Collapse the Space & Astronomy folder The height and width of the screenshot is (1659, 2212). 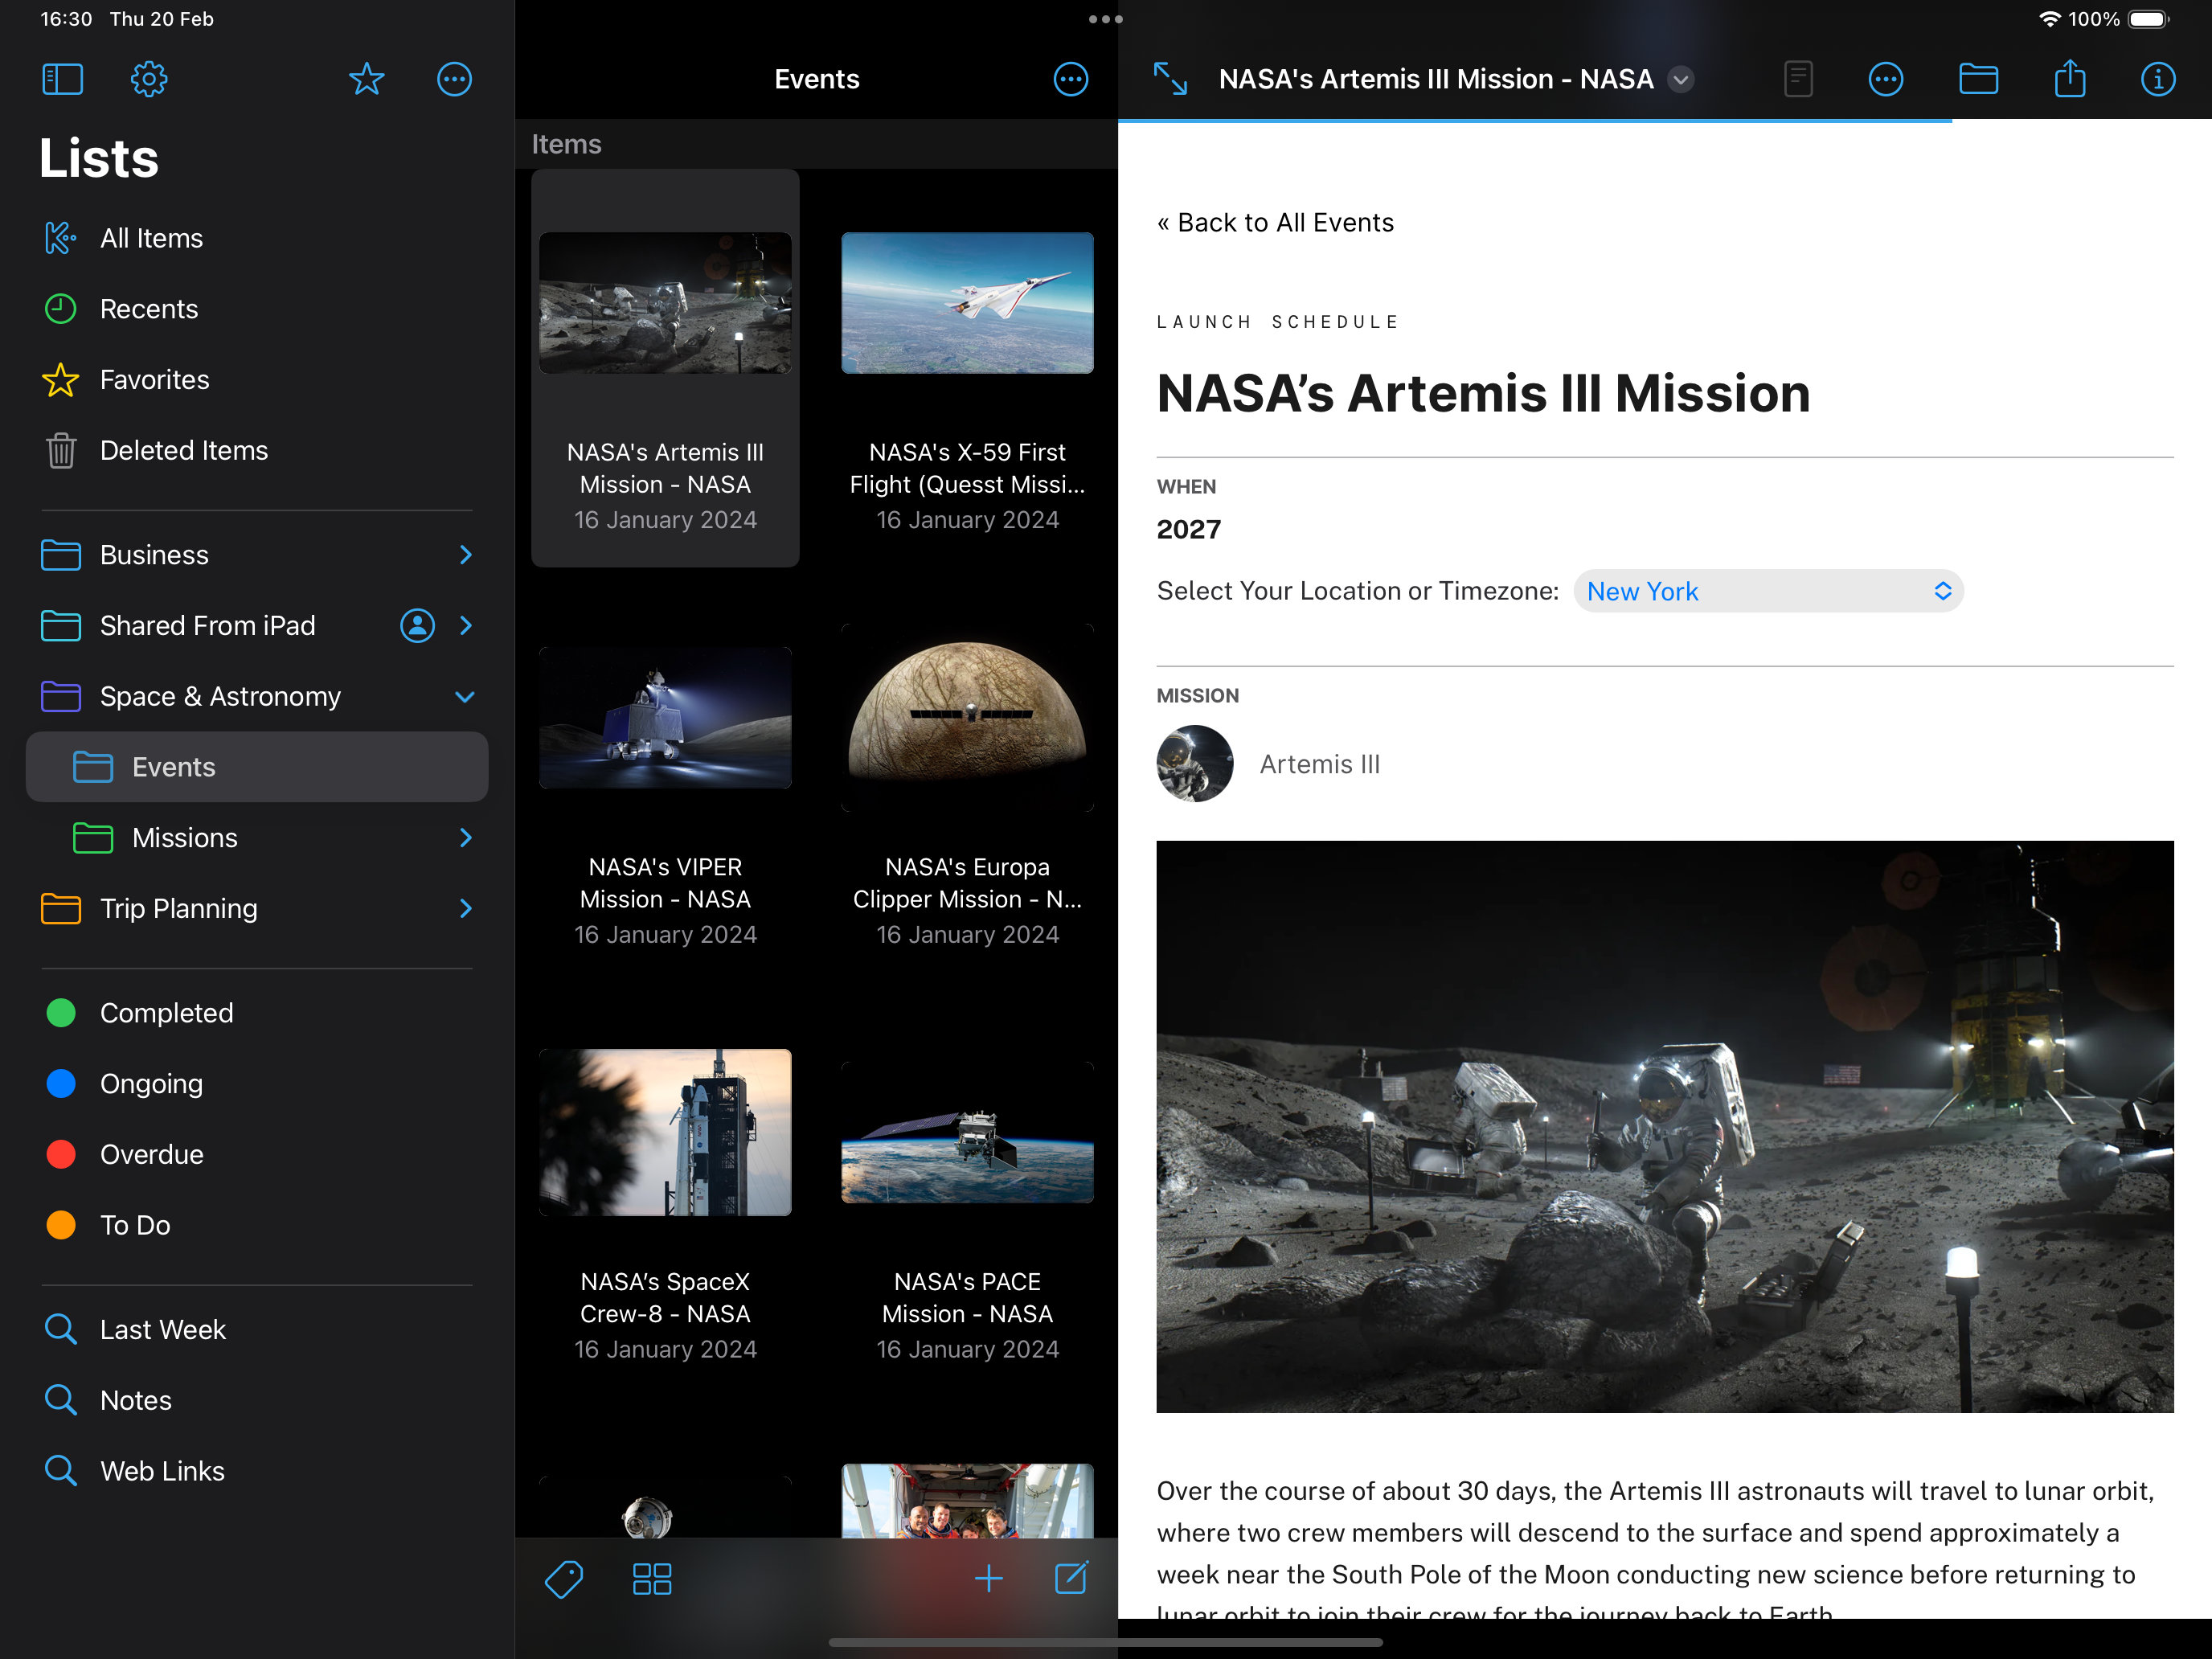pyautogui.click(x=465, y=696)
